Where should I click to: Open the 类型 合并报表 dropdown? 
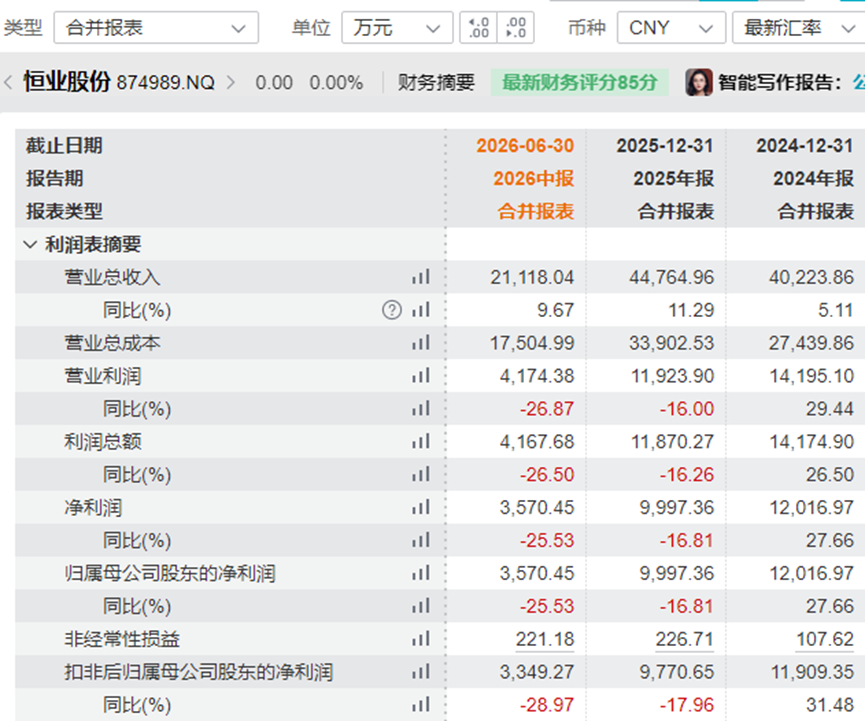click(x=156, y=28)
